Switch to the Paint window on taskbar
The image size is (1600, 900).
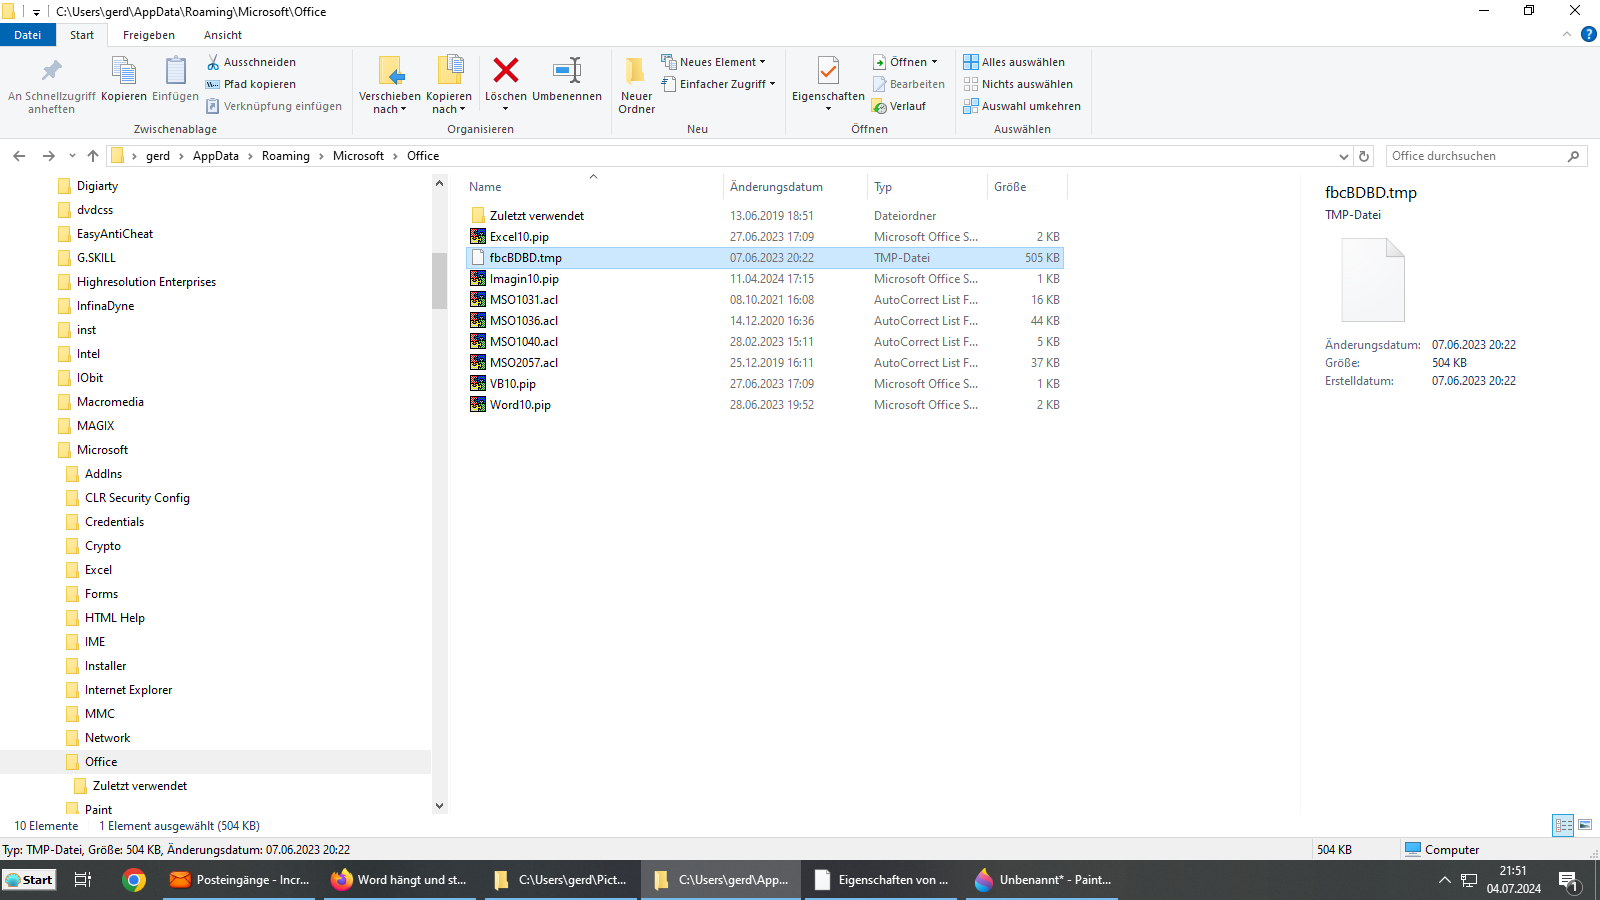coord(1041,880)
